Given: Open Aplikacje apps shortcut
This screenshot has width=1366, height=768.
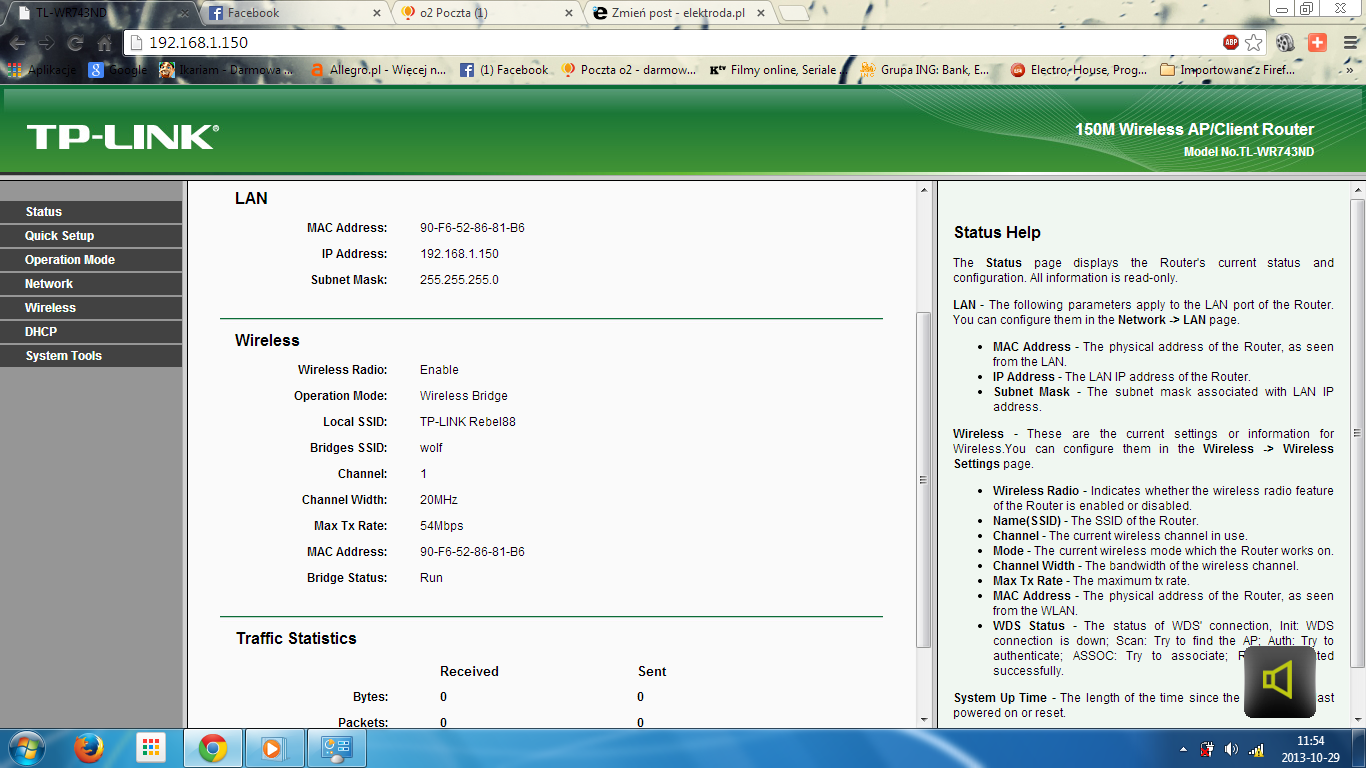Looking at the screenshot, I should [x=41, y=70].
